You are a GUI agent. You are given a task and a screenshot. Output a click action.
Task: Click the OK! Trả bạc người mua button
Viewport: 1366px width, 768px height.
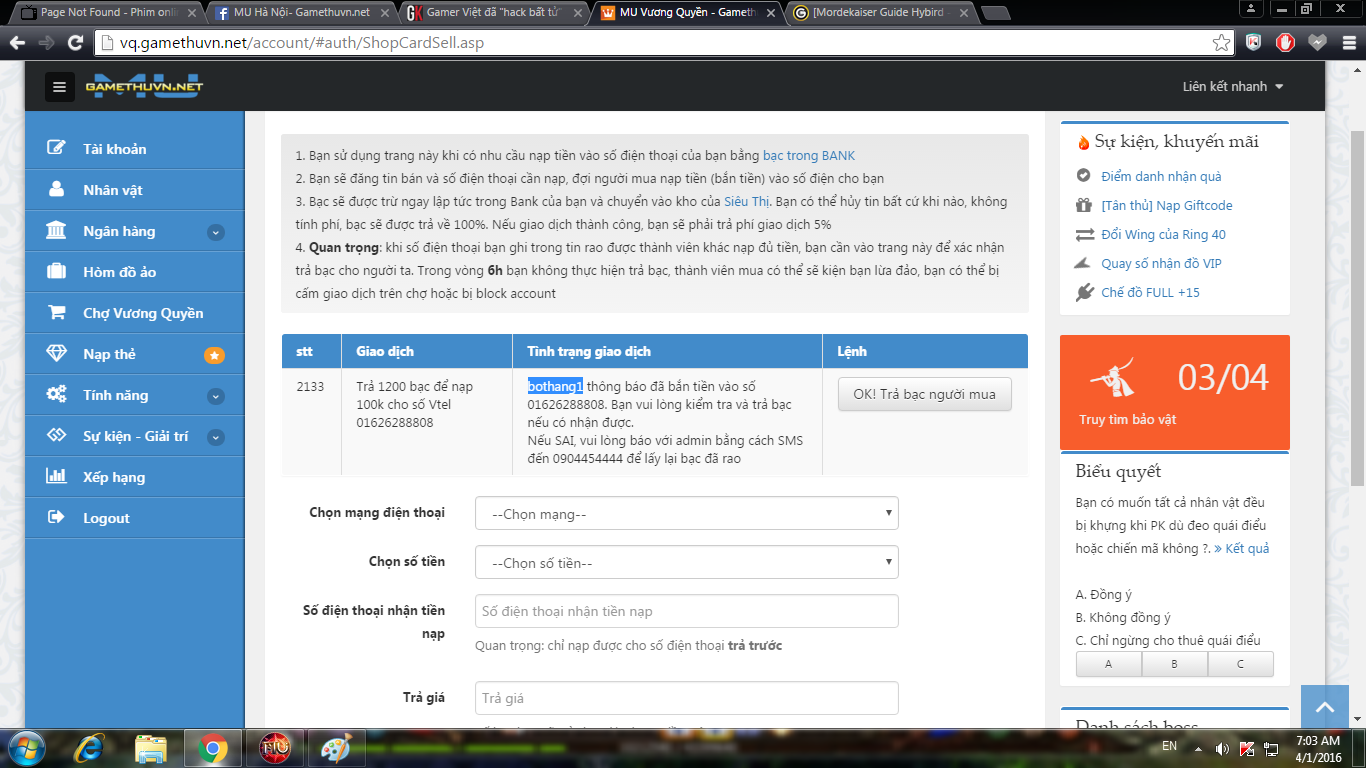tap(924, 394)
